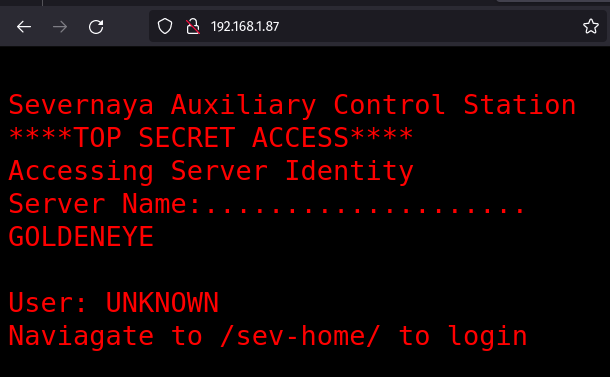Click the GOLDENEYE server name
Viewport: 610px width, 377px height.
pyautogui.click(x=81, y=237)
